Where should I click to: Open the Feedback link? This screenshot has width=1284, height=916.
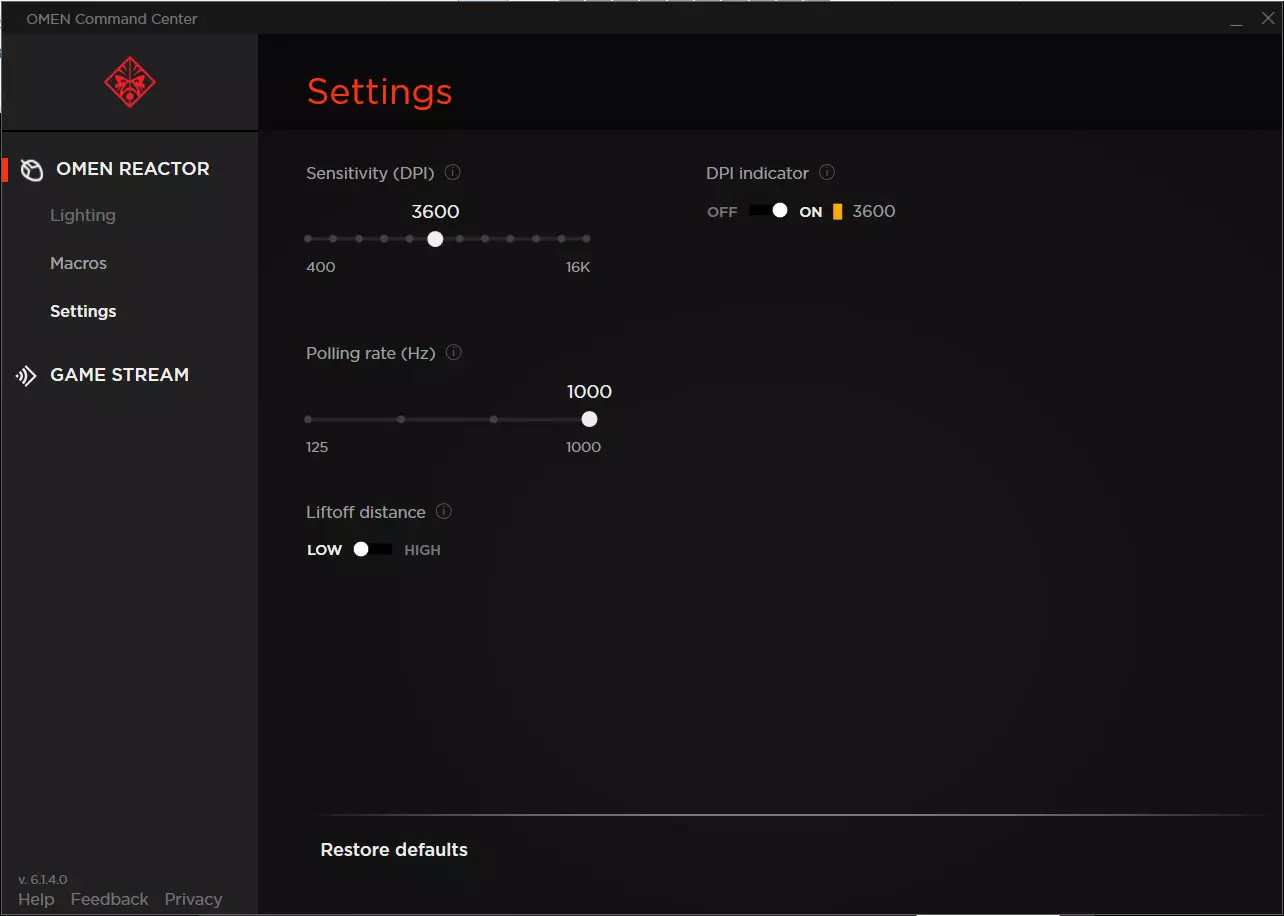109,899
